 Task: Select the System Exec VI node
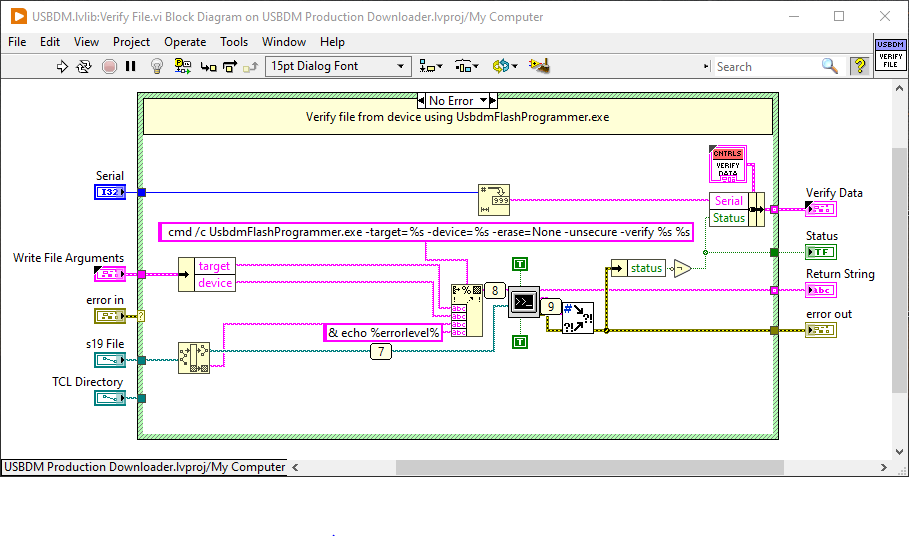(524, 301)
